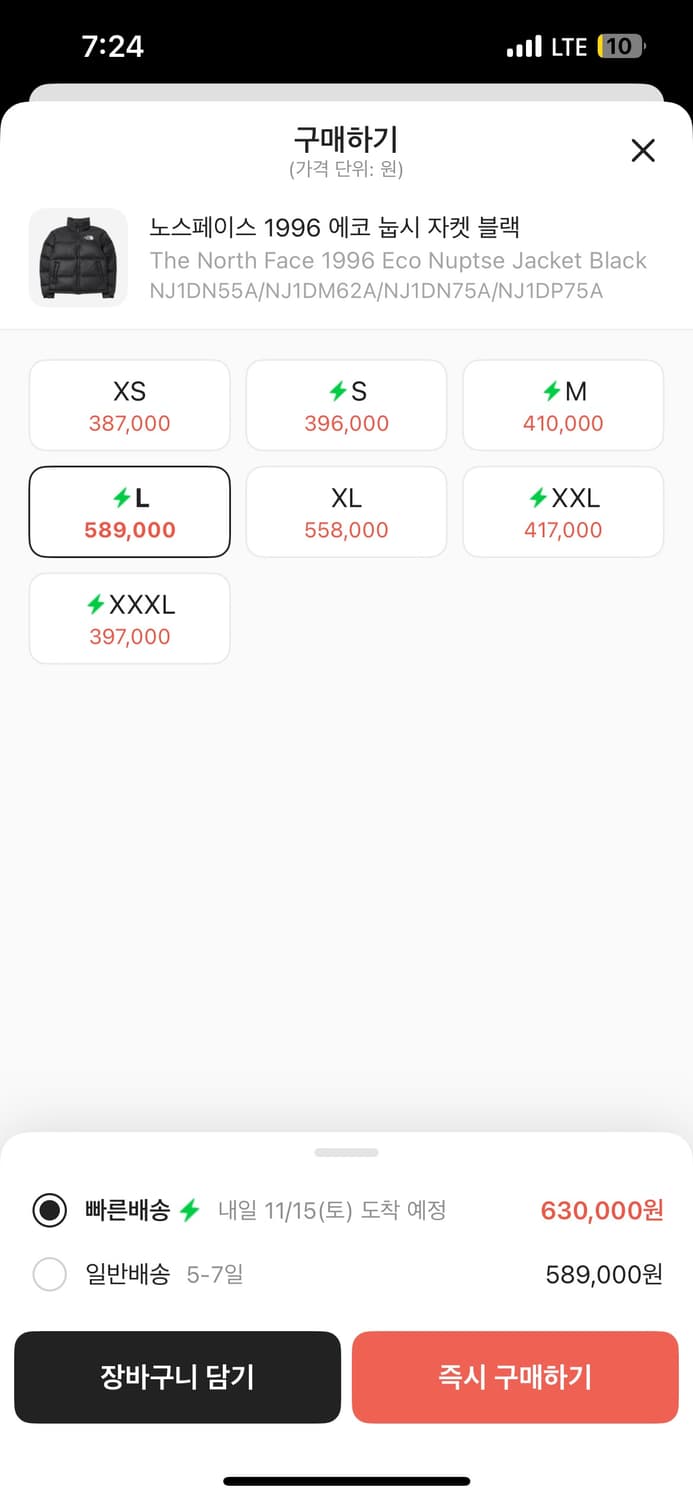Tap the lightning bolt icon on size XXXL
Viewport: 693px width, 1500px height.
(x=96, y=604)
